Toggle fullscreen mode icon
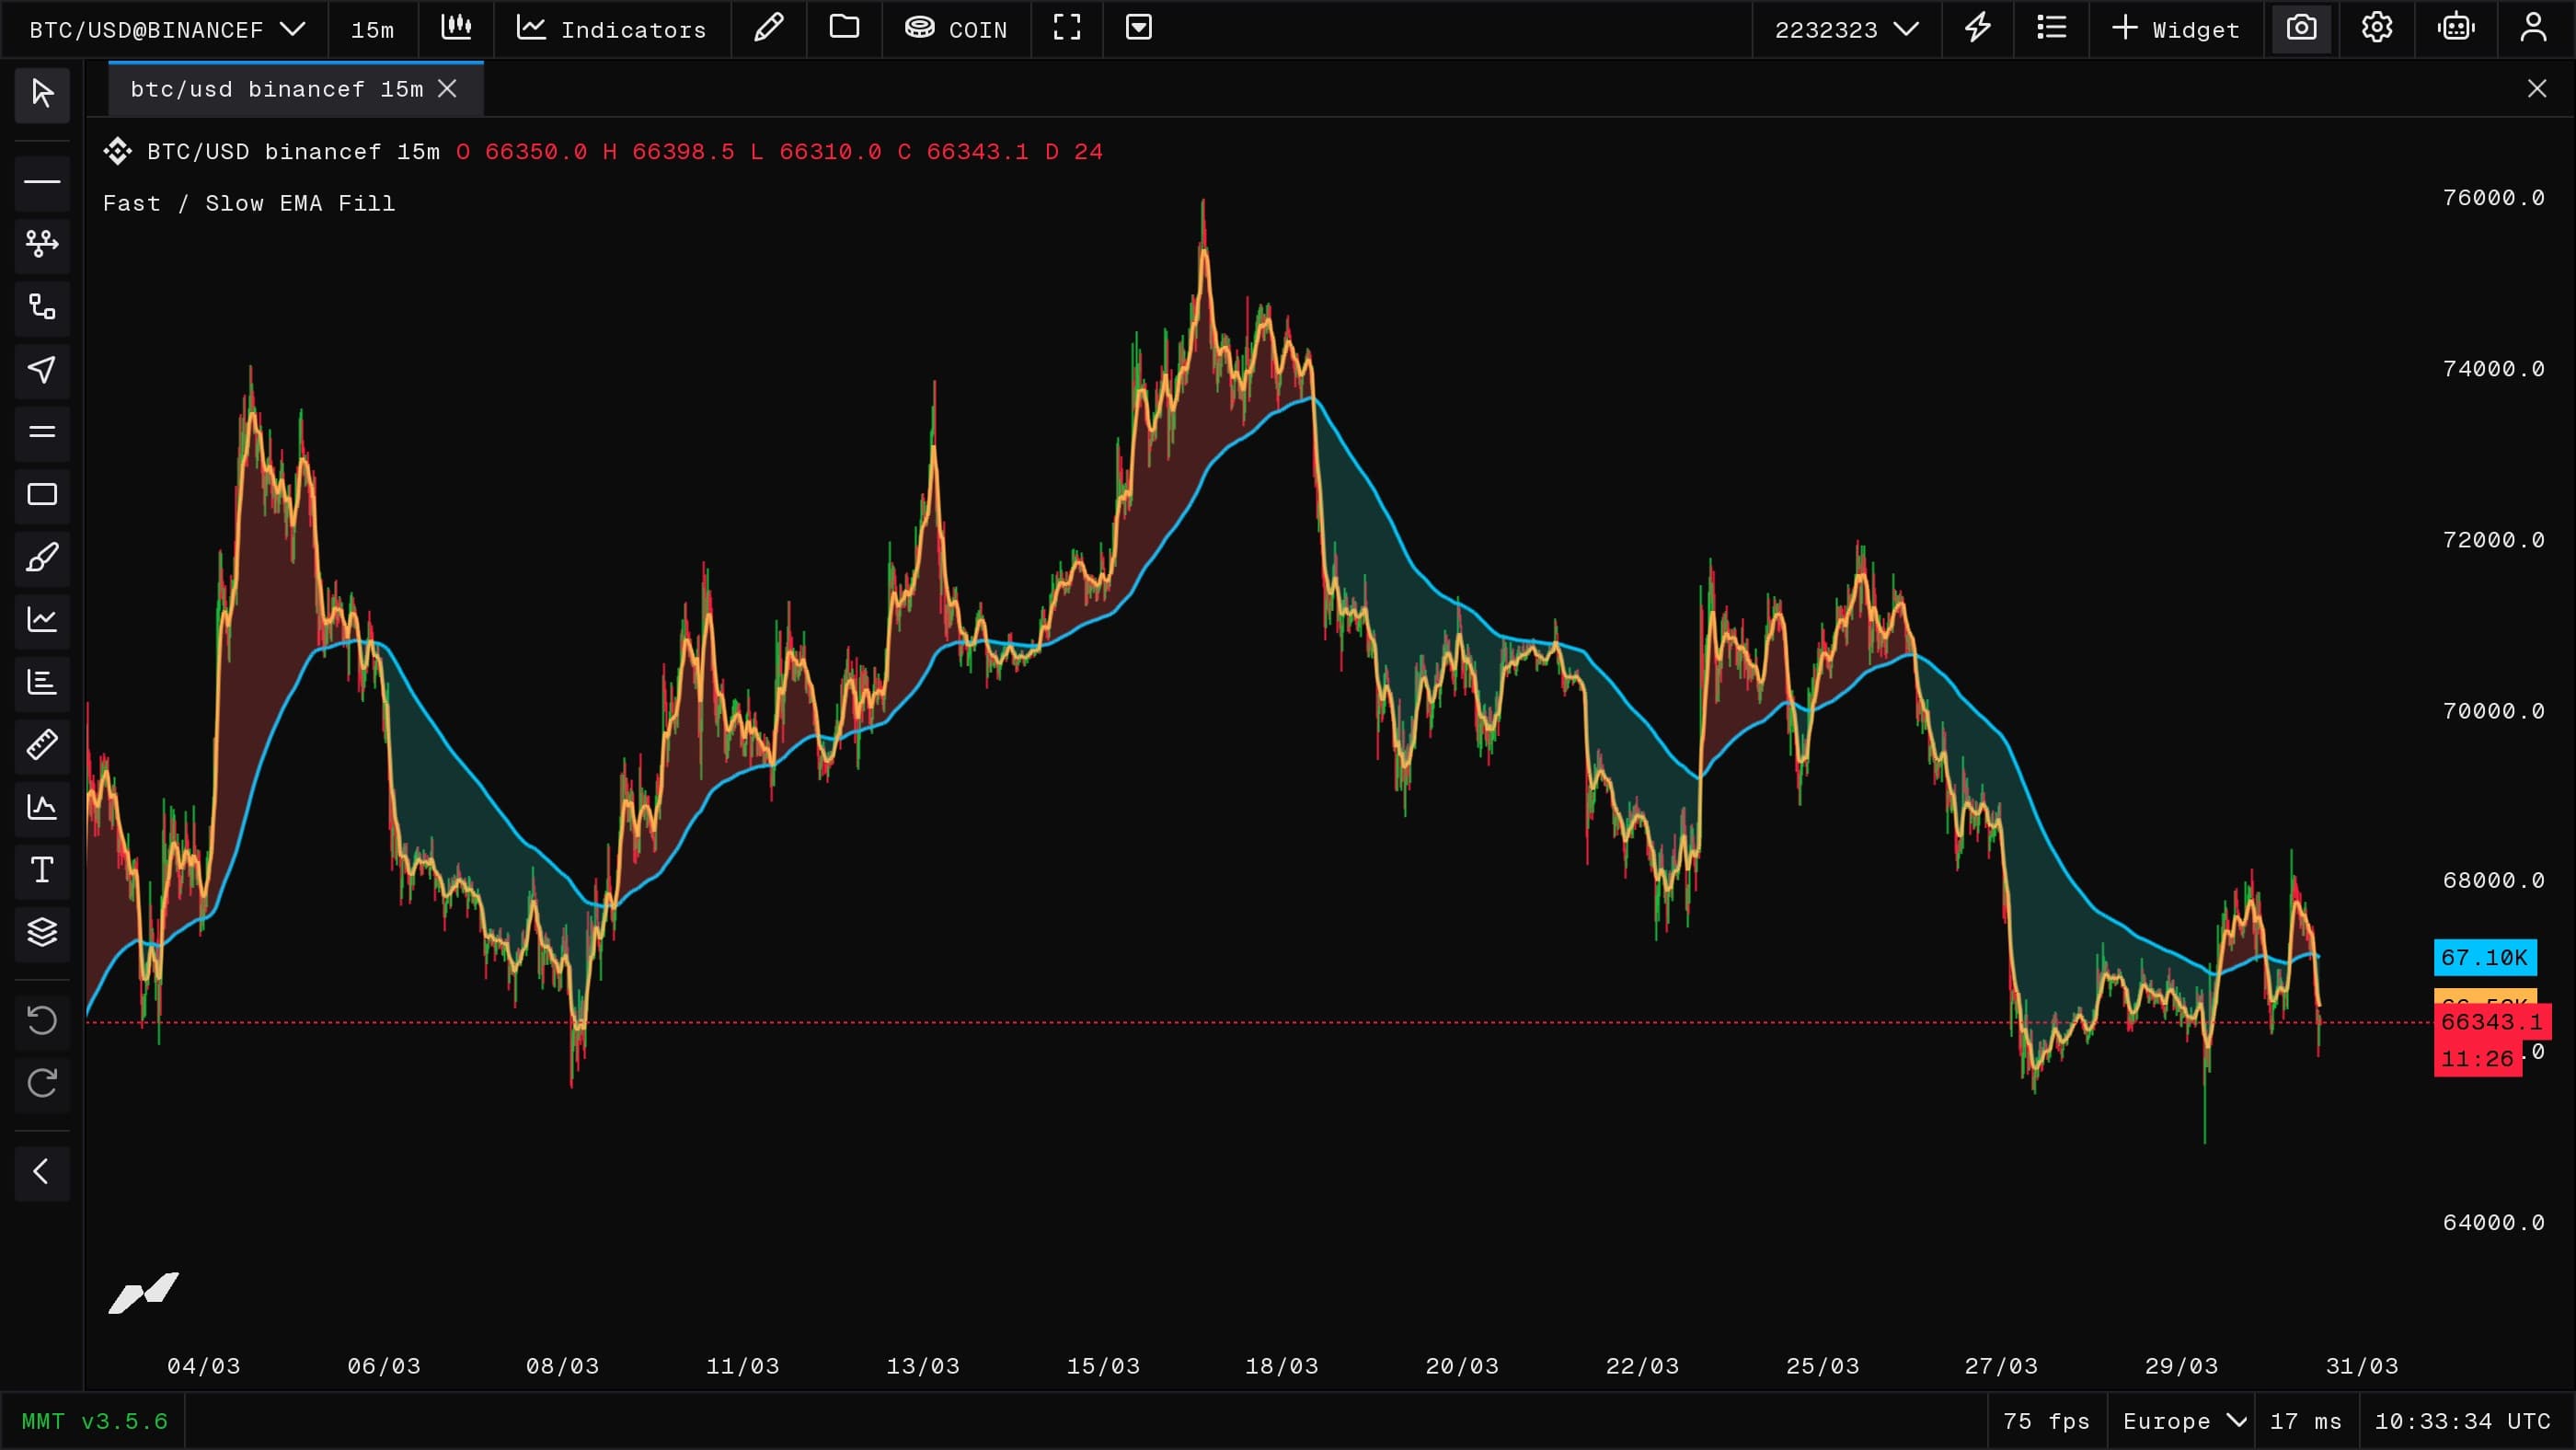The height and width of the screenshot is (1450, 2576). point(1067,28)
